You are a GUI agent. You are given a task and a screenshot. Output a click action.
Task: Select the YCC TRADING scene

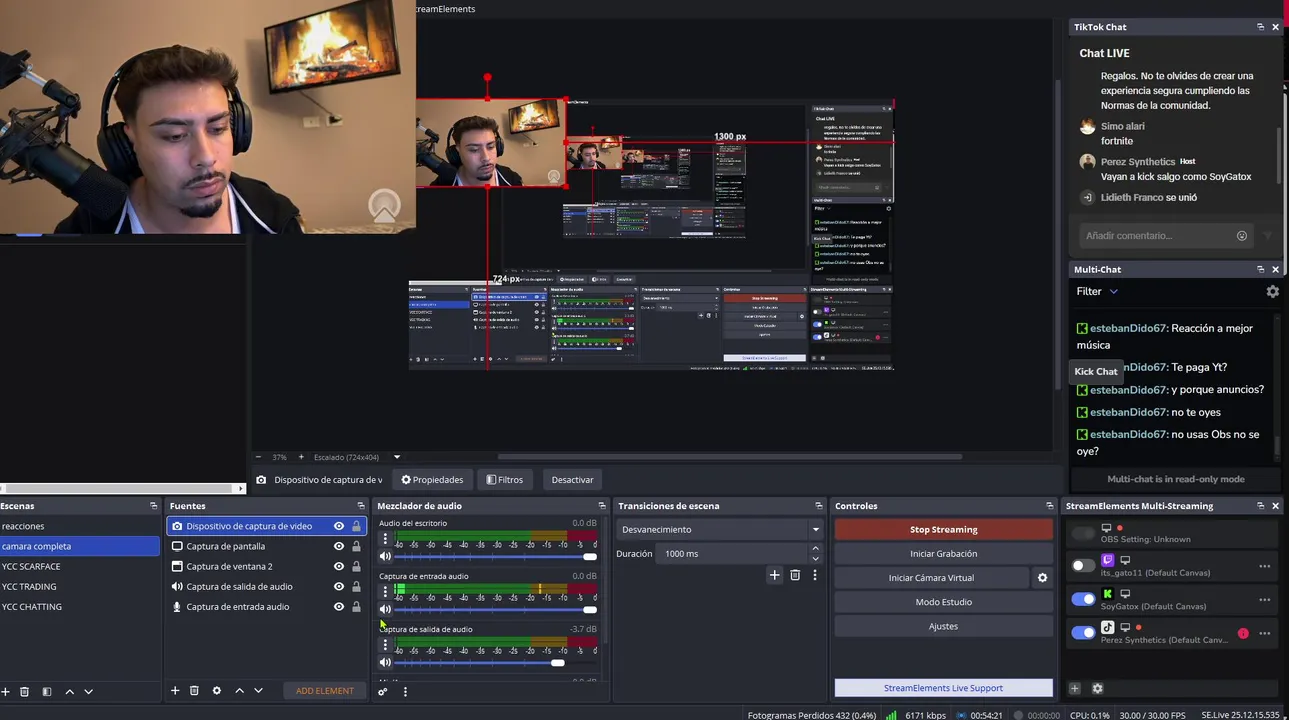tap(80, 587)
